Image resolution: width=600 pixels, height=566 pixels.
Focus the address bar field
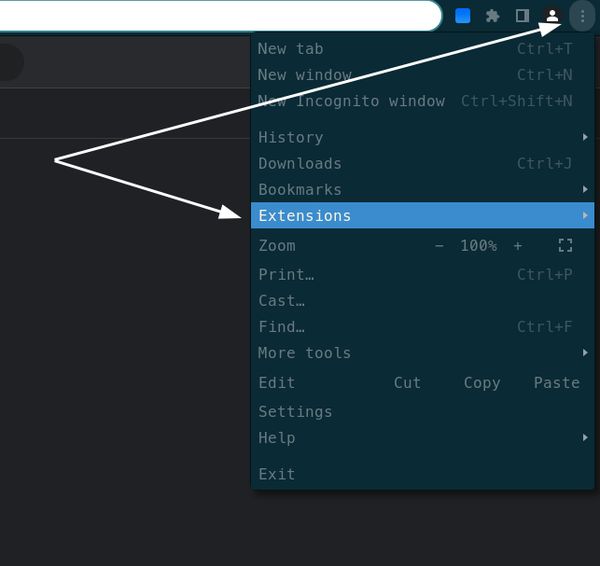click(220, 15)
